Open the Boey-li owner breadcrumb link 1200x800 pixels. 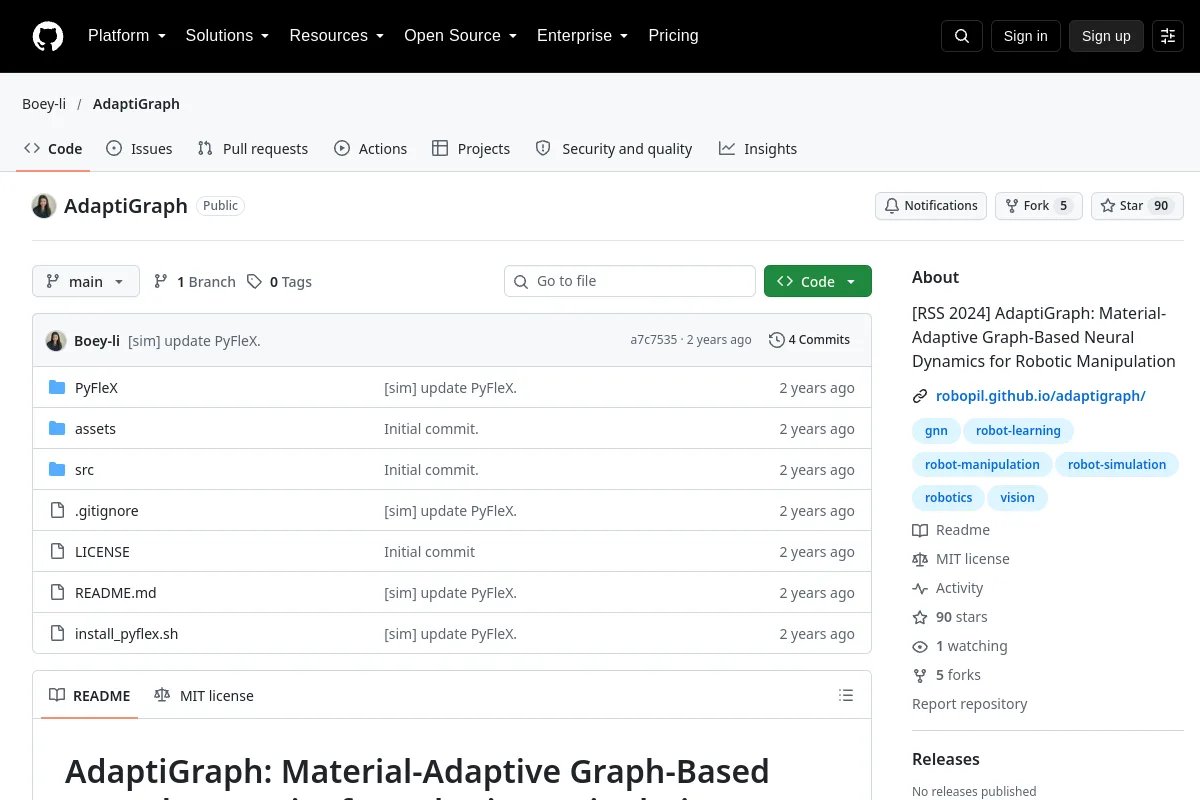click(x=44, y=104)
